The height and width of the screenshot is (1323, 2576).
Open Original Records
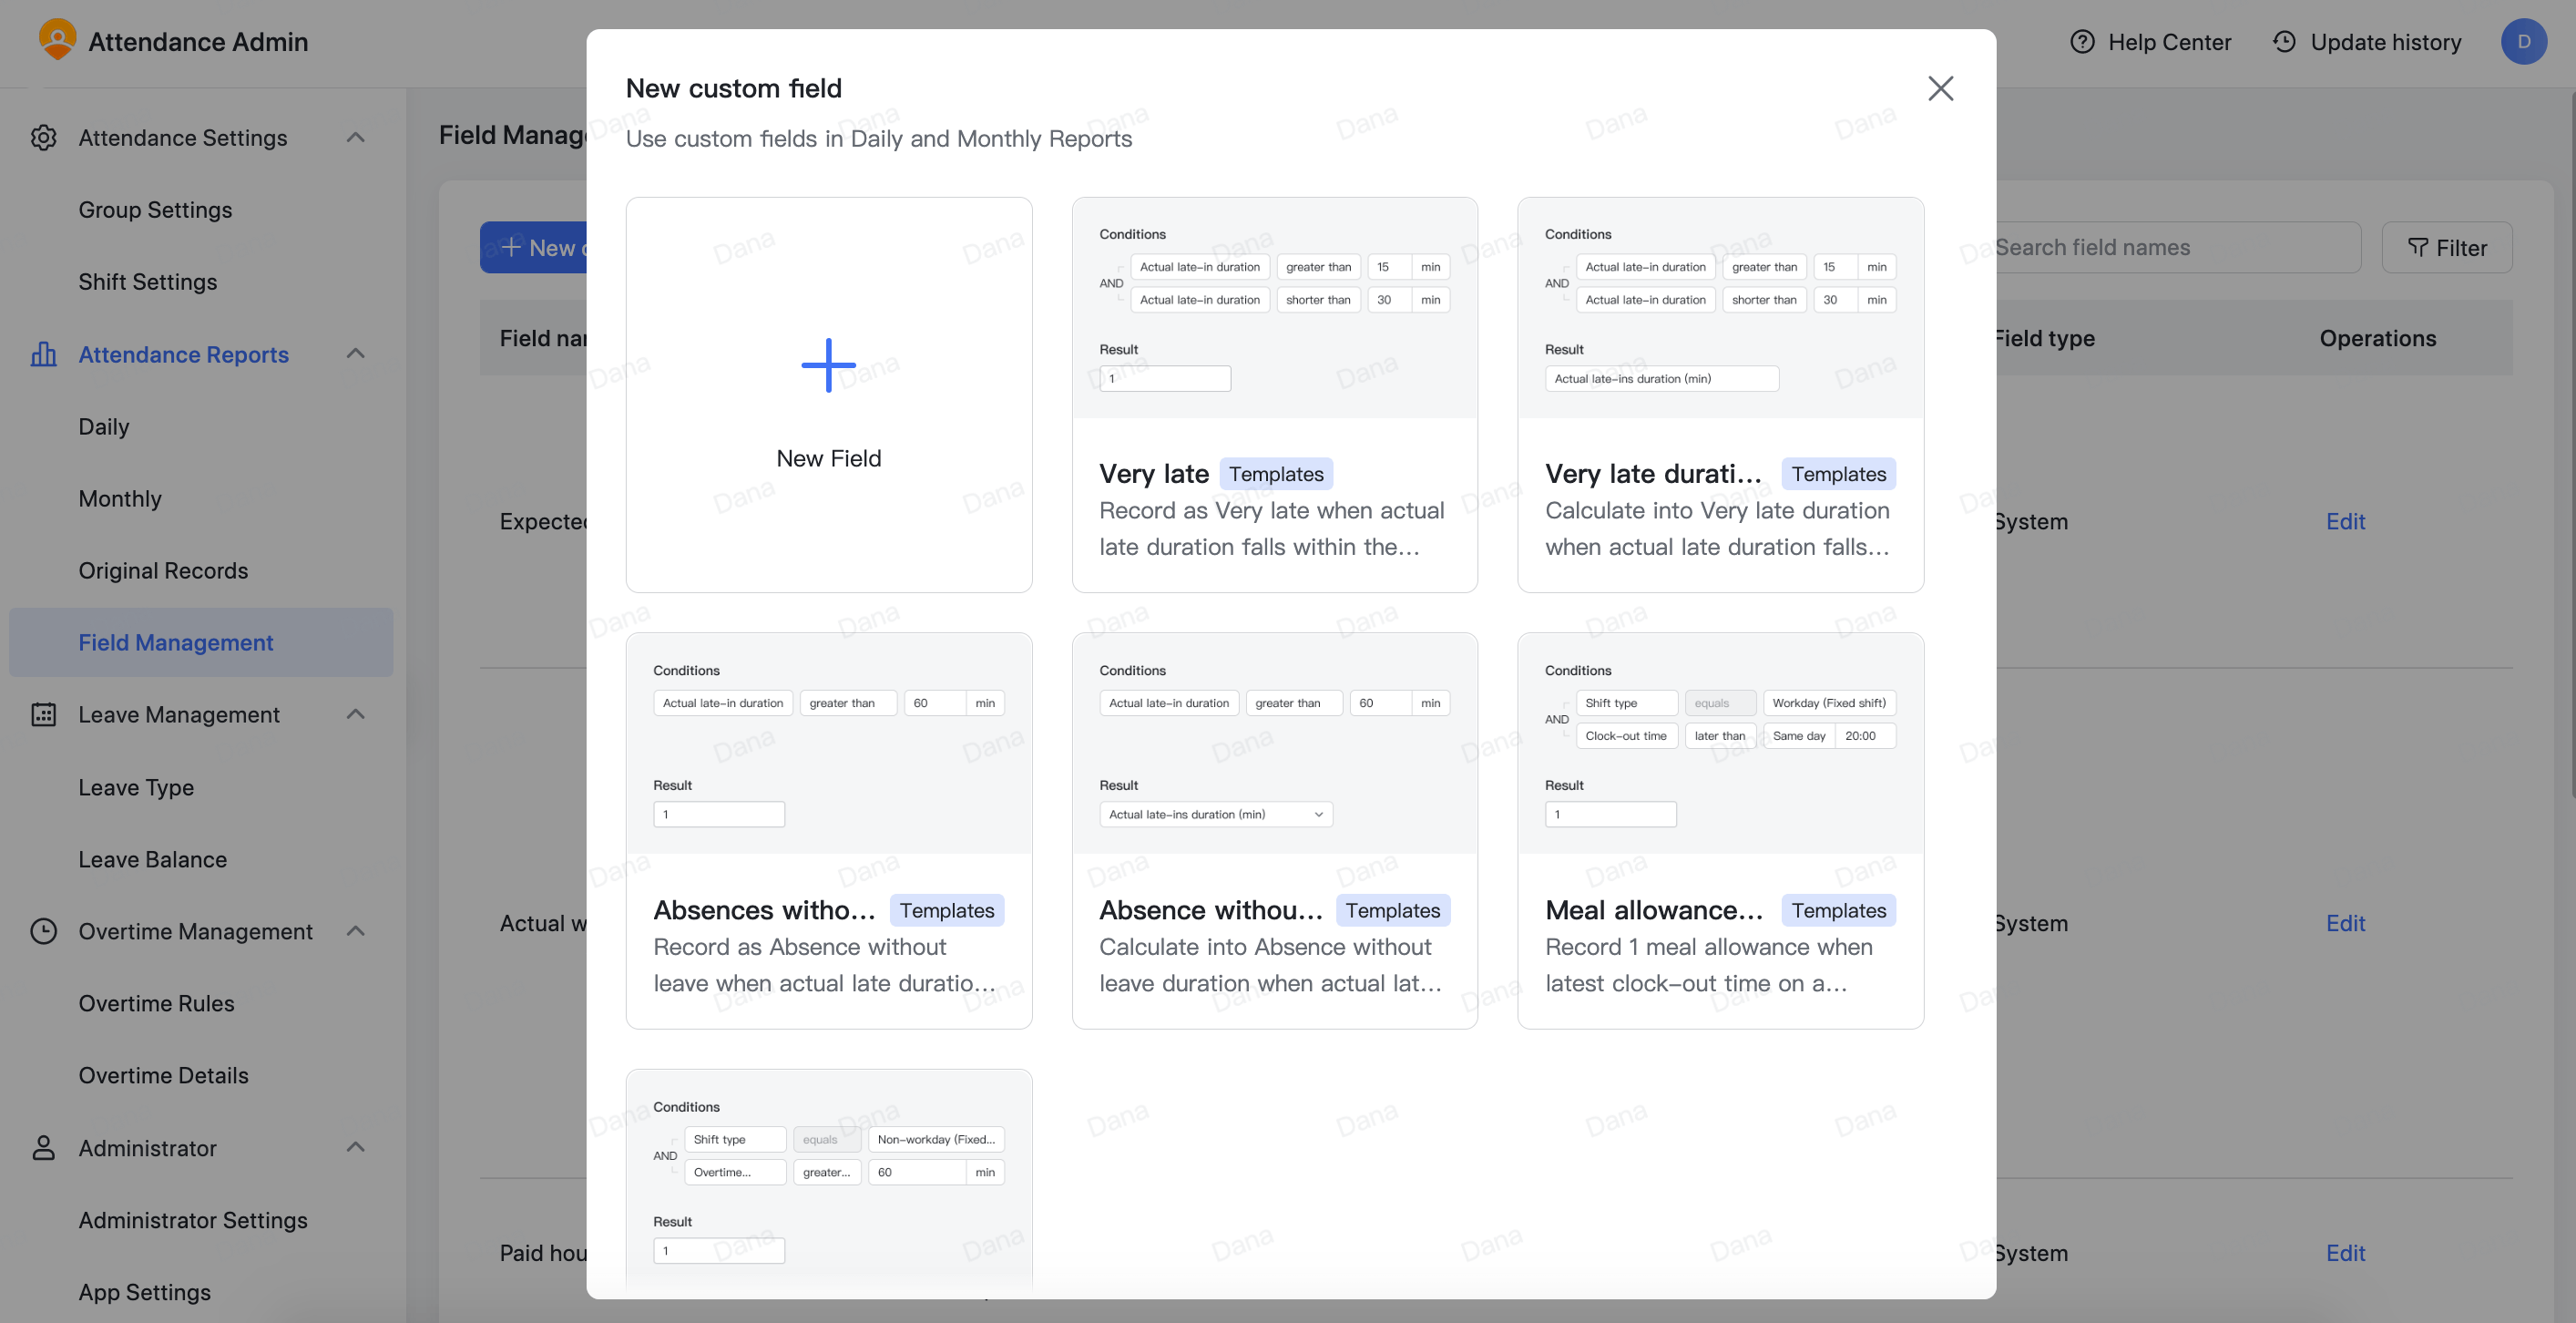[163, 570]
